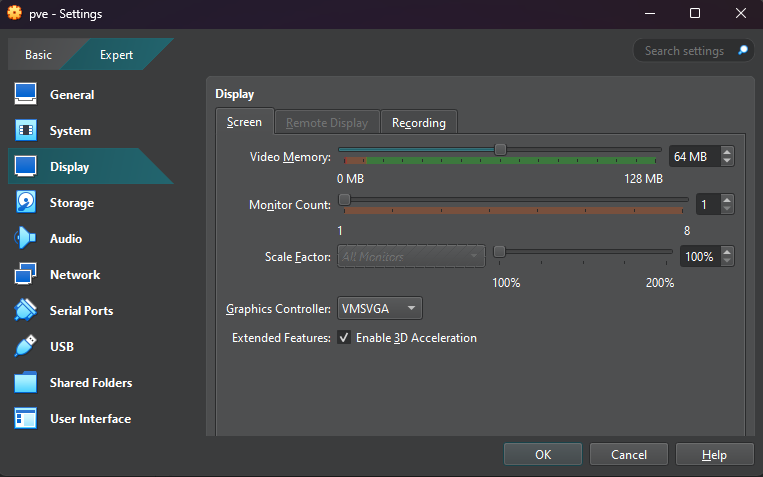Open the User Interface icon
The height and width of the screenshot is (477, 763).
[x=26, y=419]
